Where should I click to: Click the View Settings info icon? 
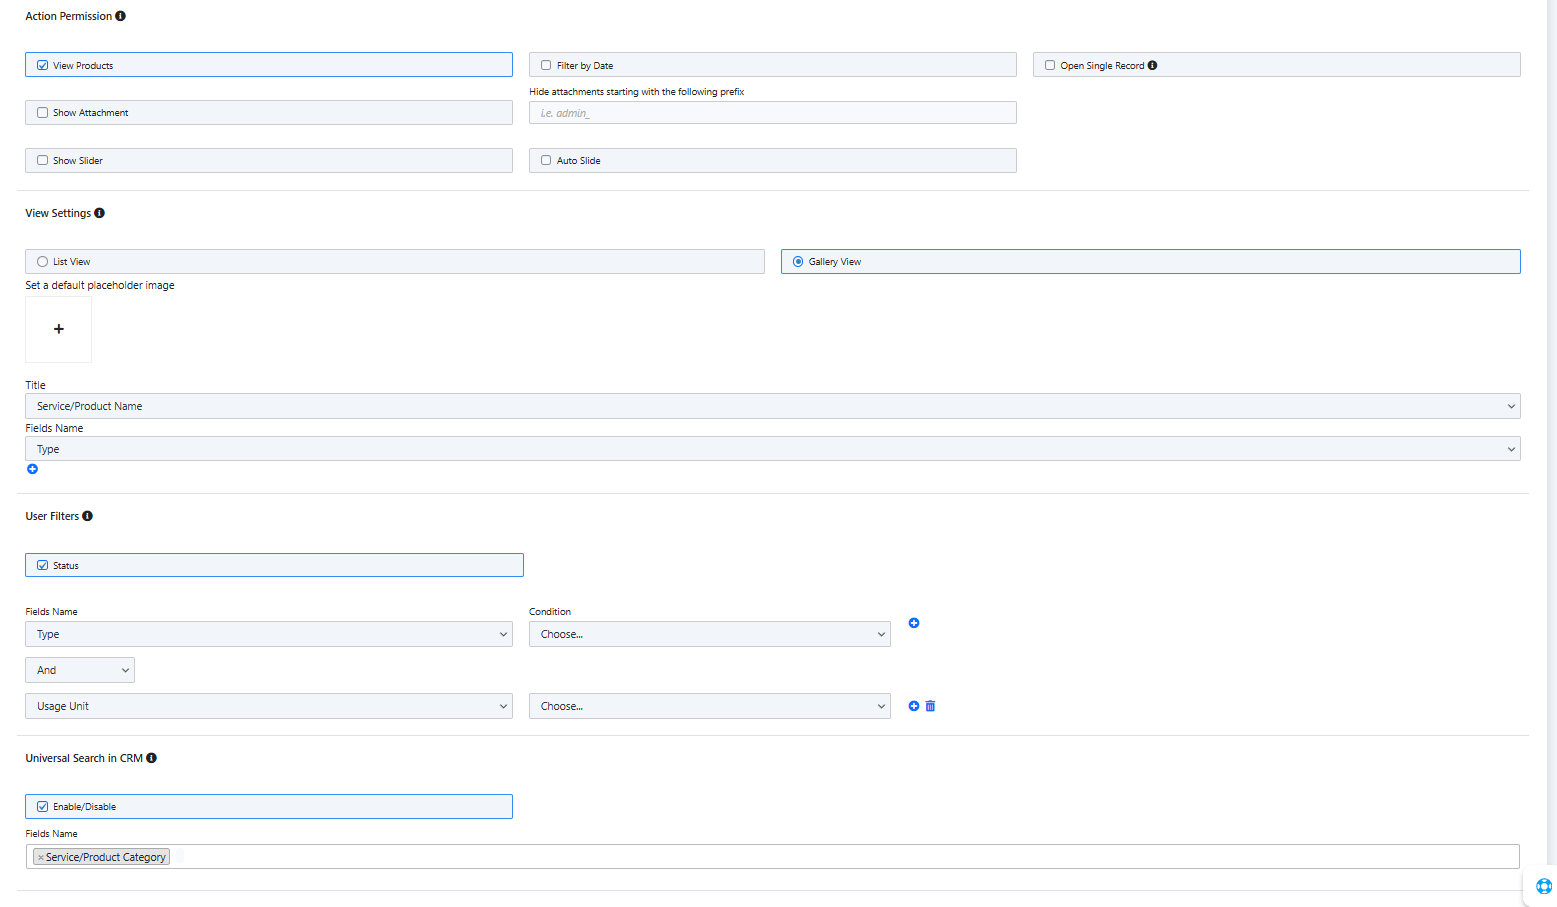[99, 213]
